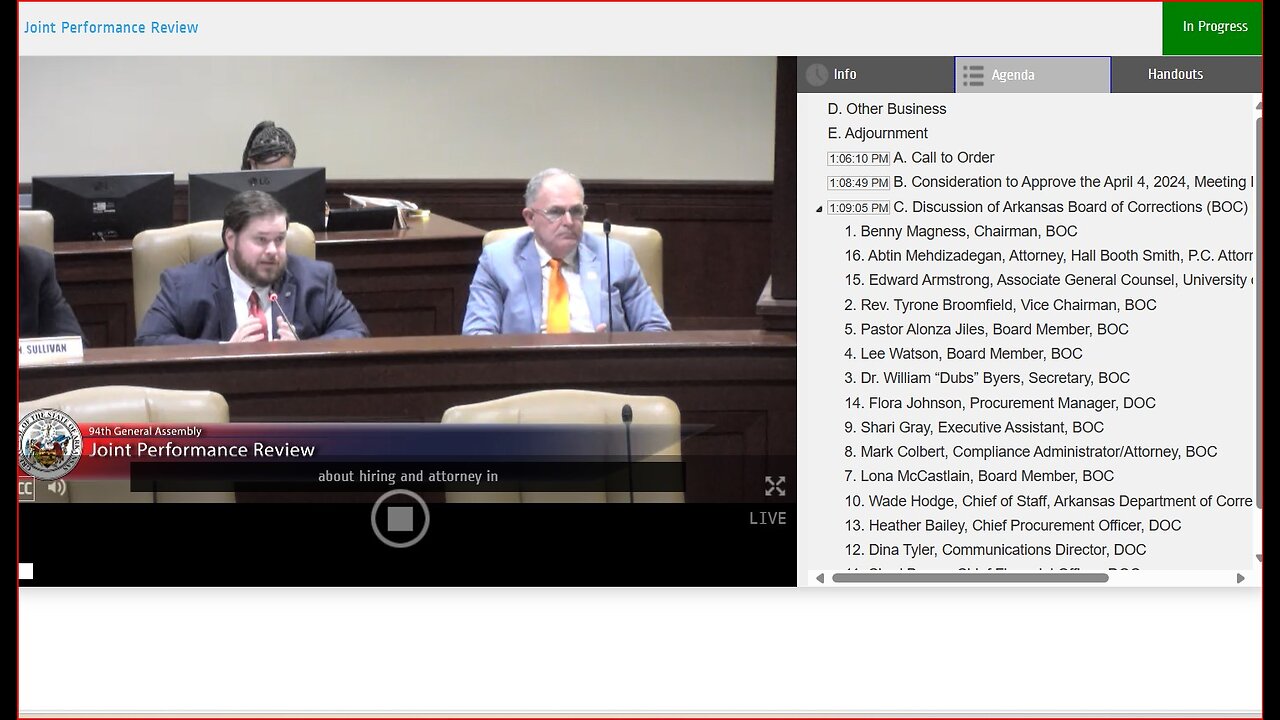Click agenda horizontal scrollbar right arrow
The width and height of the screenshot is (1280, 720).
[x=1241, y=578]
